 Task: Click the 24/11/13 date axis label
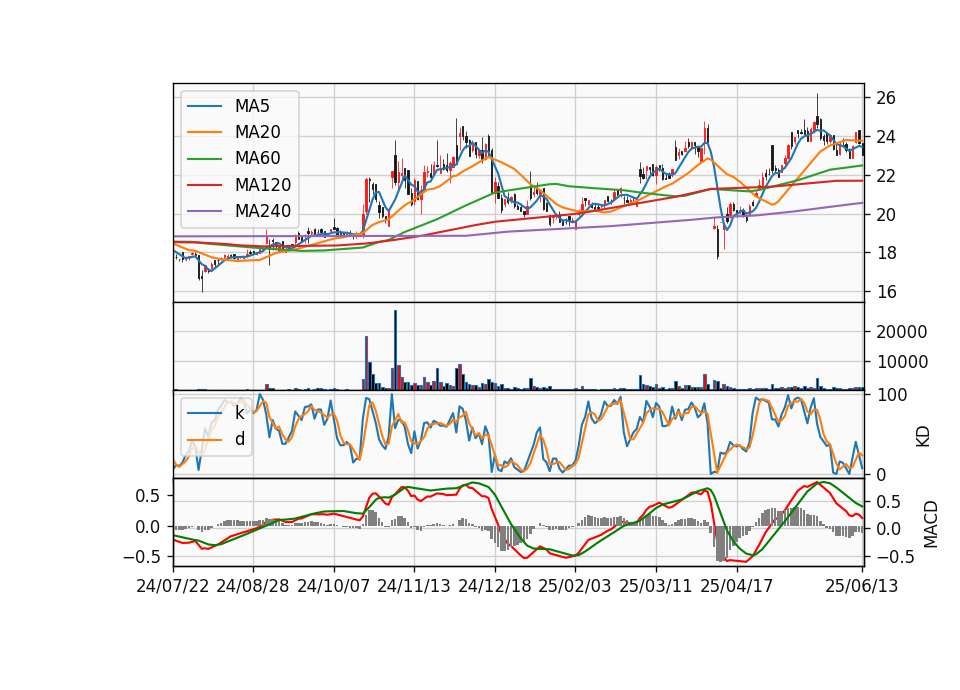(x=414, y=586)
